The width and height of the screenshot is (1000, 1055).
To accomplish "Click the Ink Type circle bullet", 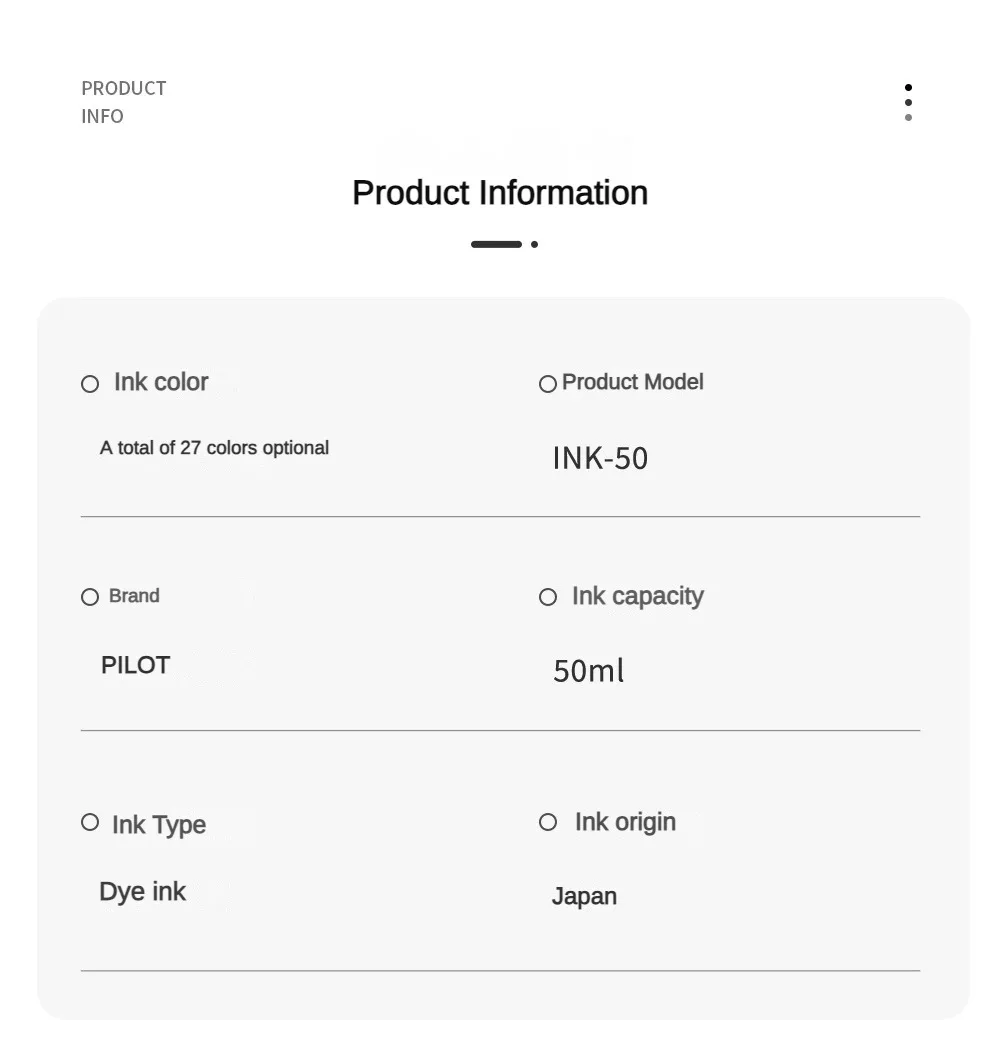I will [90, 822].
